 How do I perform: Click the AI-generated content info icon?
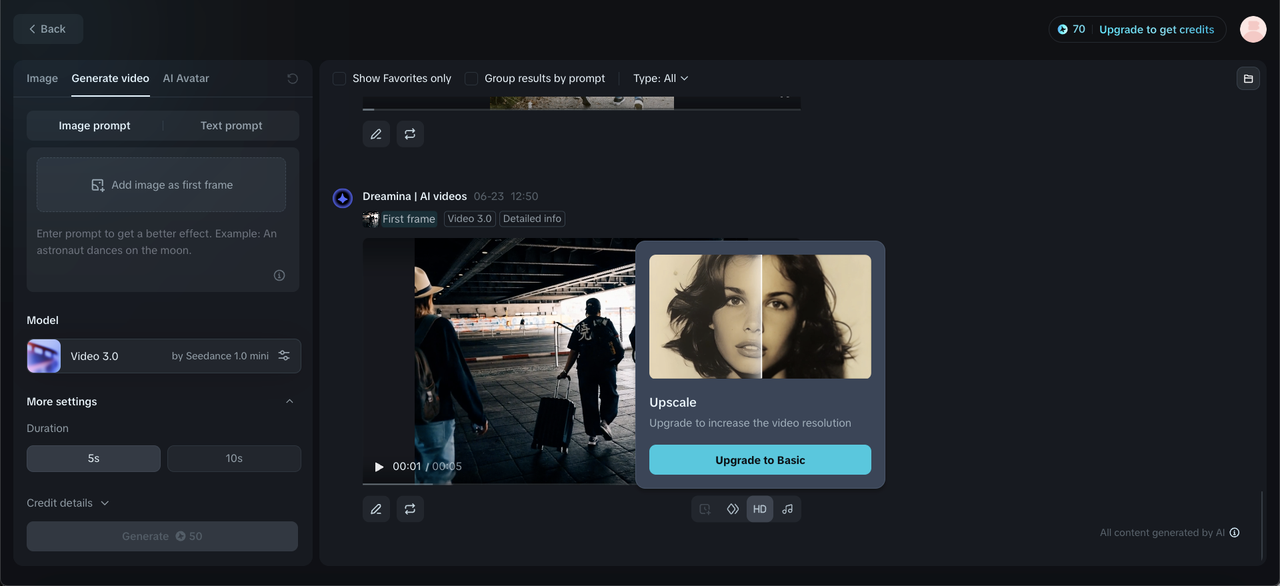point(1234,533)
